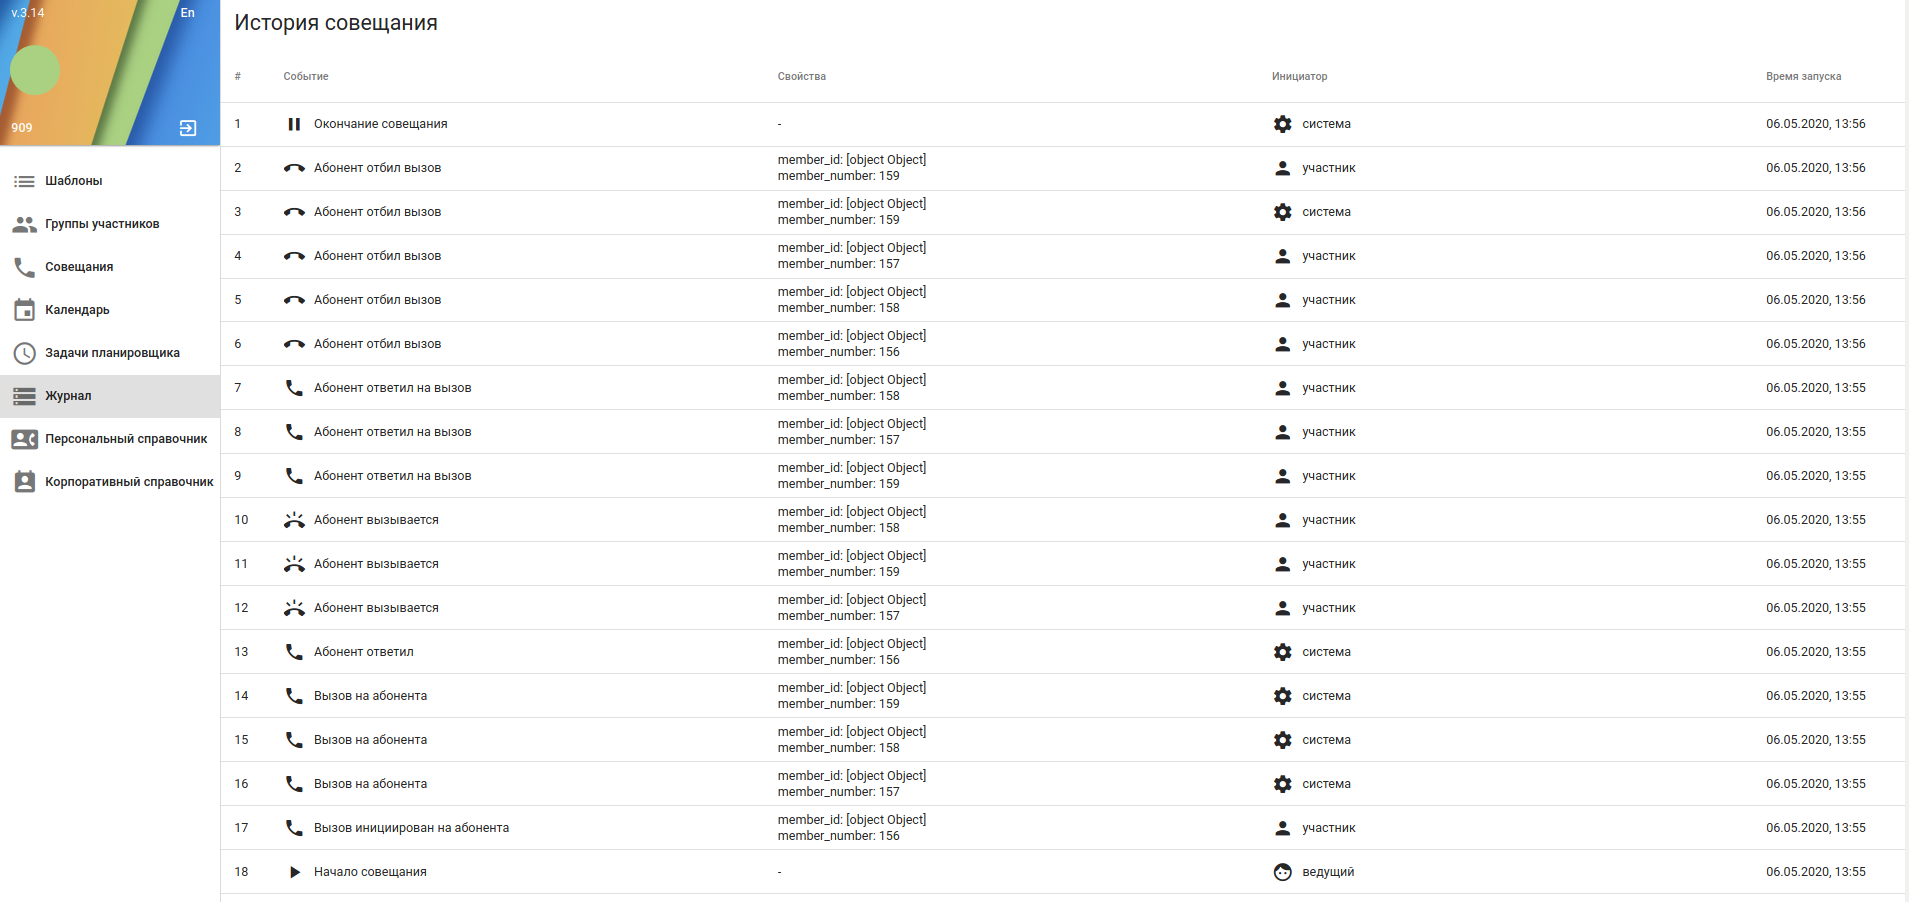The image size is (1909, 902).
Task: Select the Вызов инициирован на абонента row
Action: click(411, 828)
